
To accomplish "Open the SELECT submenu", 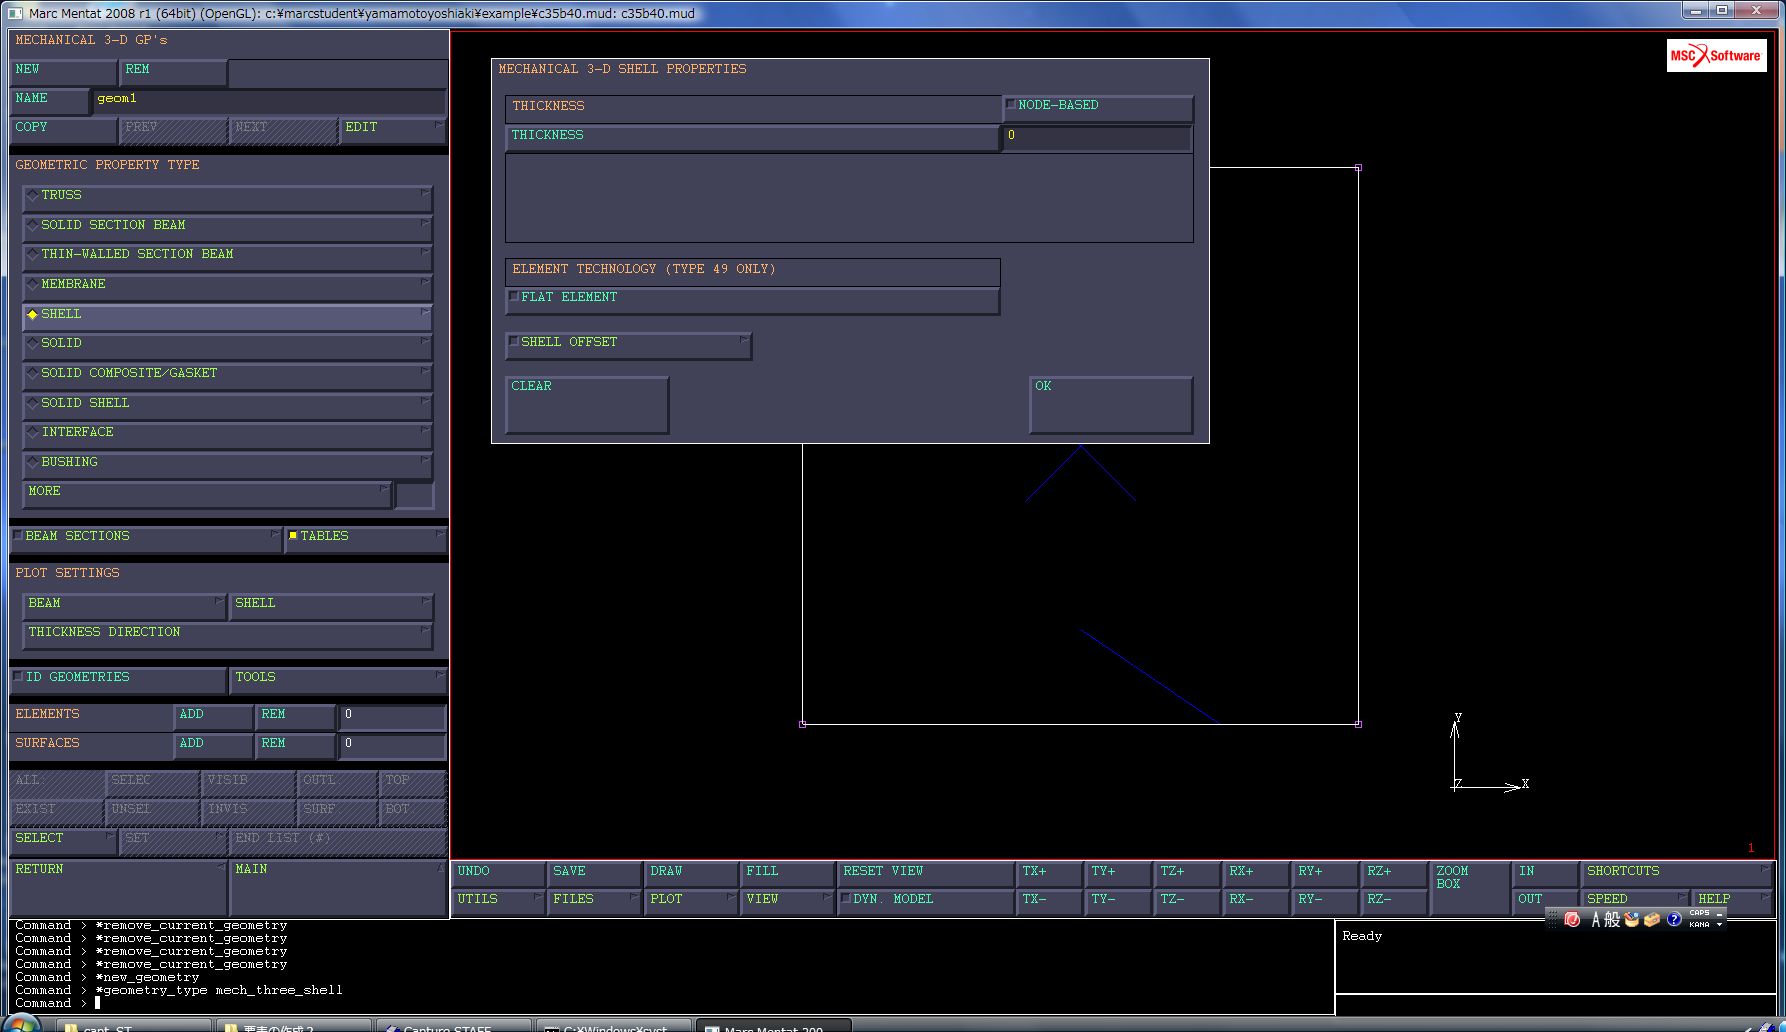I will (63, 840).
